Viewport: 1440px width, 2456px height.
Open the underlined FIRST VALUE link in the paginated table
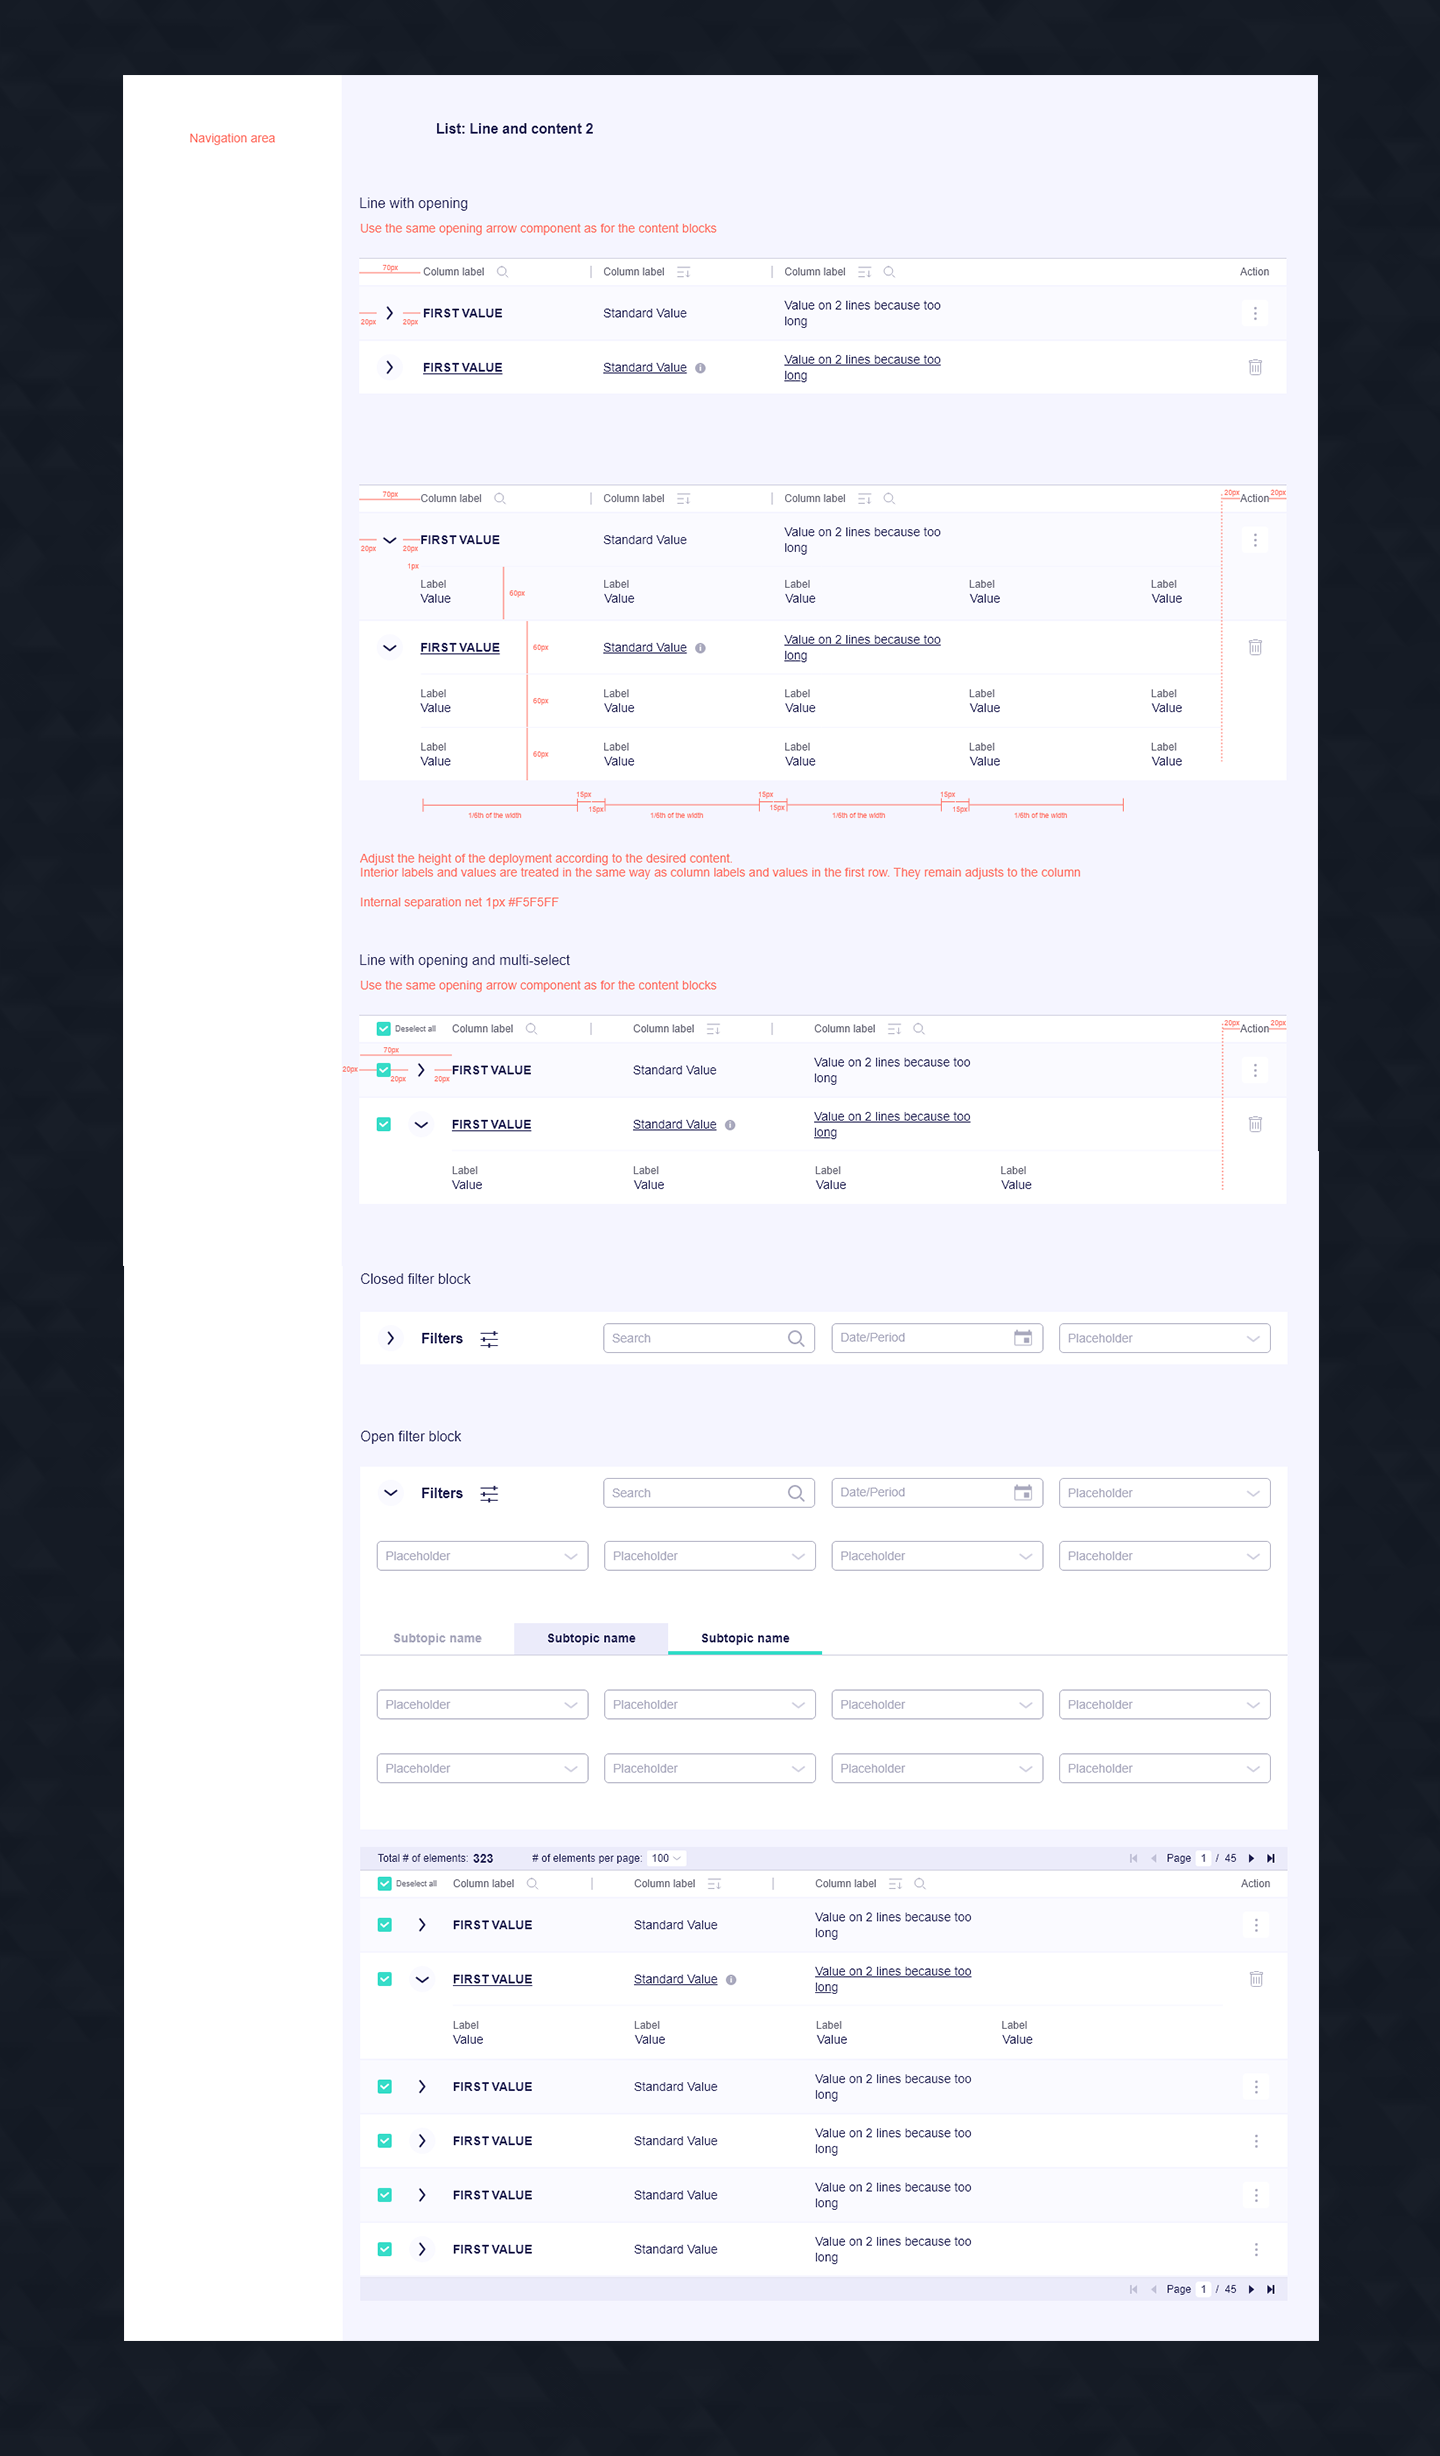click(x=492, y=1979)
